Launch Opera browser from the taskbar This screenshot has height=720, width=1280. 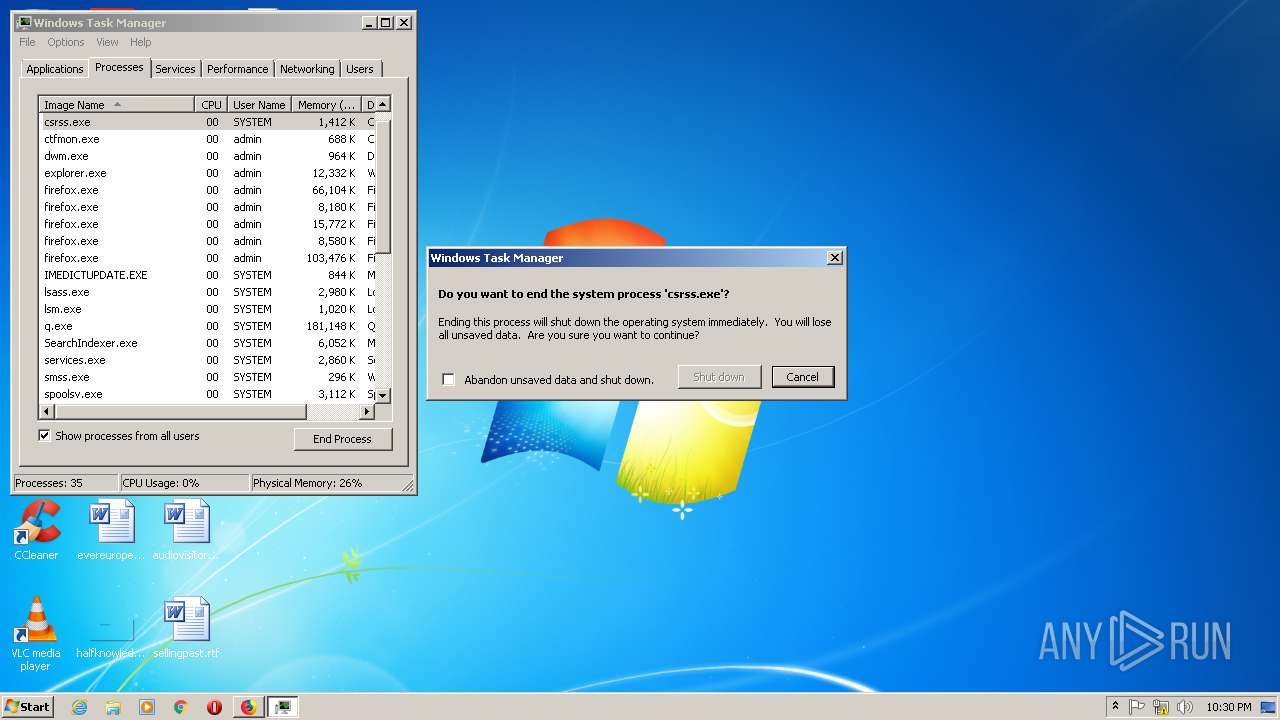(214, 707)
